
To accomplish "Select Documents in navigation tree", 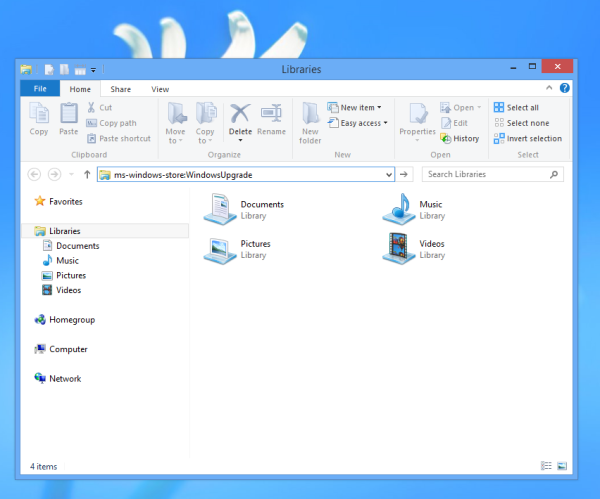I will coord(71,246).
